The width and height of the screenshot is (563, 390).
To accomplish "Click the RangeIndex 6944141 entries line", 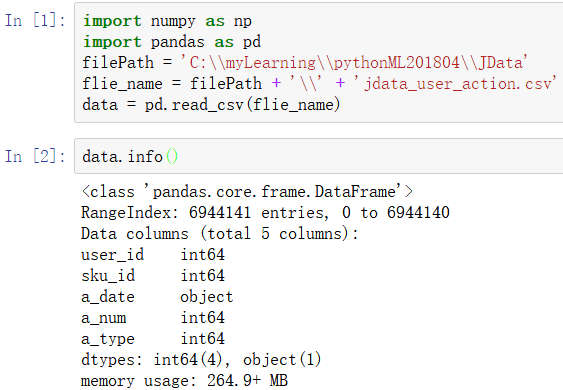I will coord(265,213).
